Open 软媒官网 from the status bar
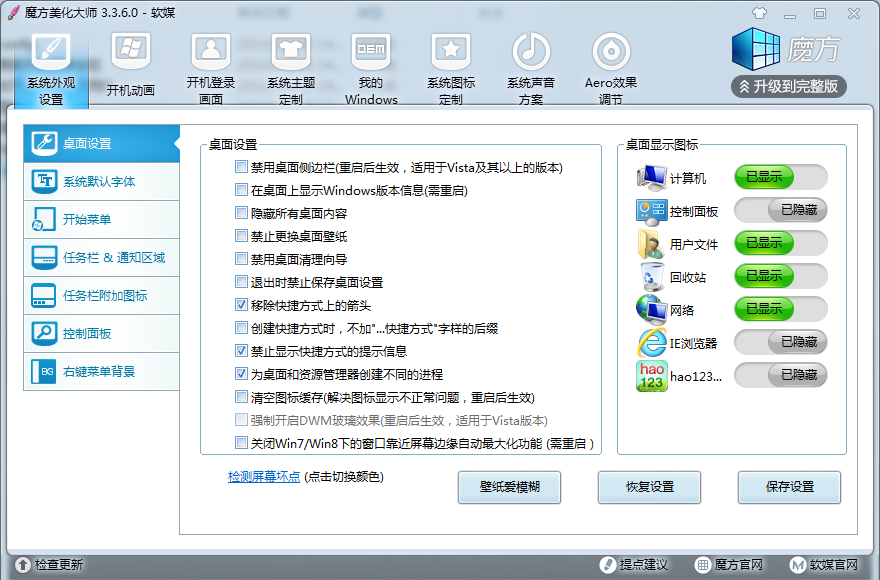 click(x=823, y=564)
